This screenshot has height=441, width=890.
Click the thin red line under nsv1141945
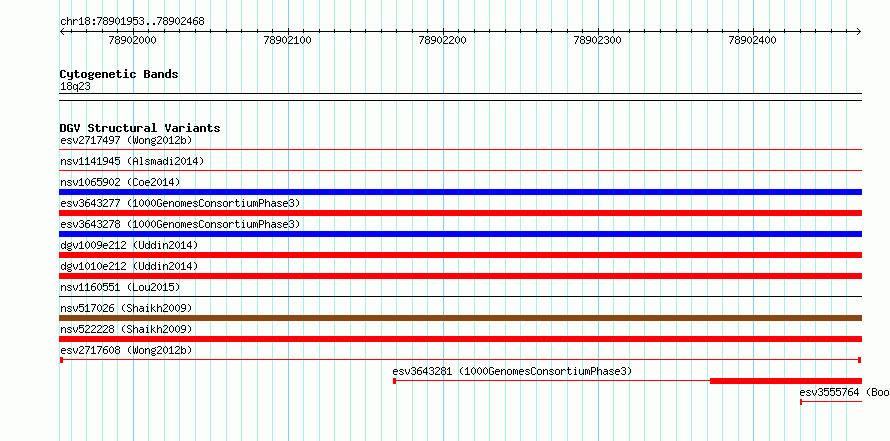(461, 170)
